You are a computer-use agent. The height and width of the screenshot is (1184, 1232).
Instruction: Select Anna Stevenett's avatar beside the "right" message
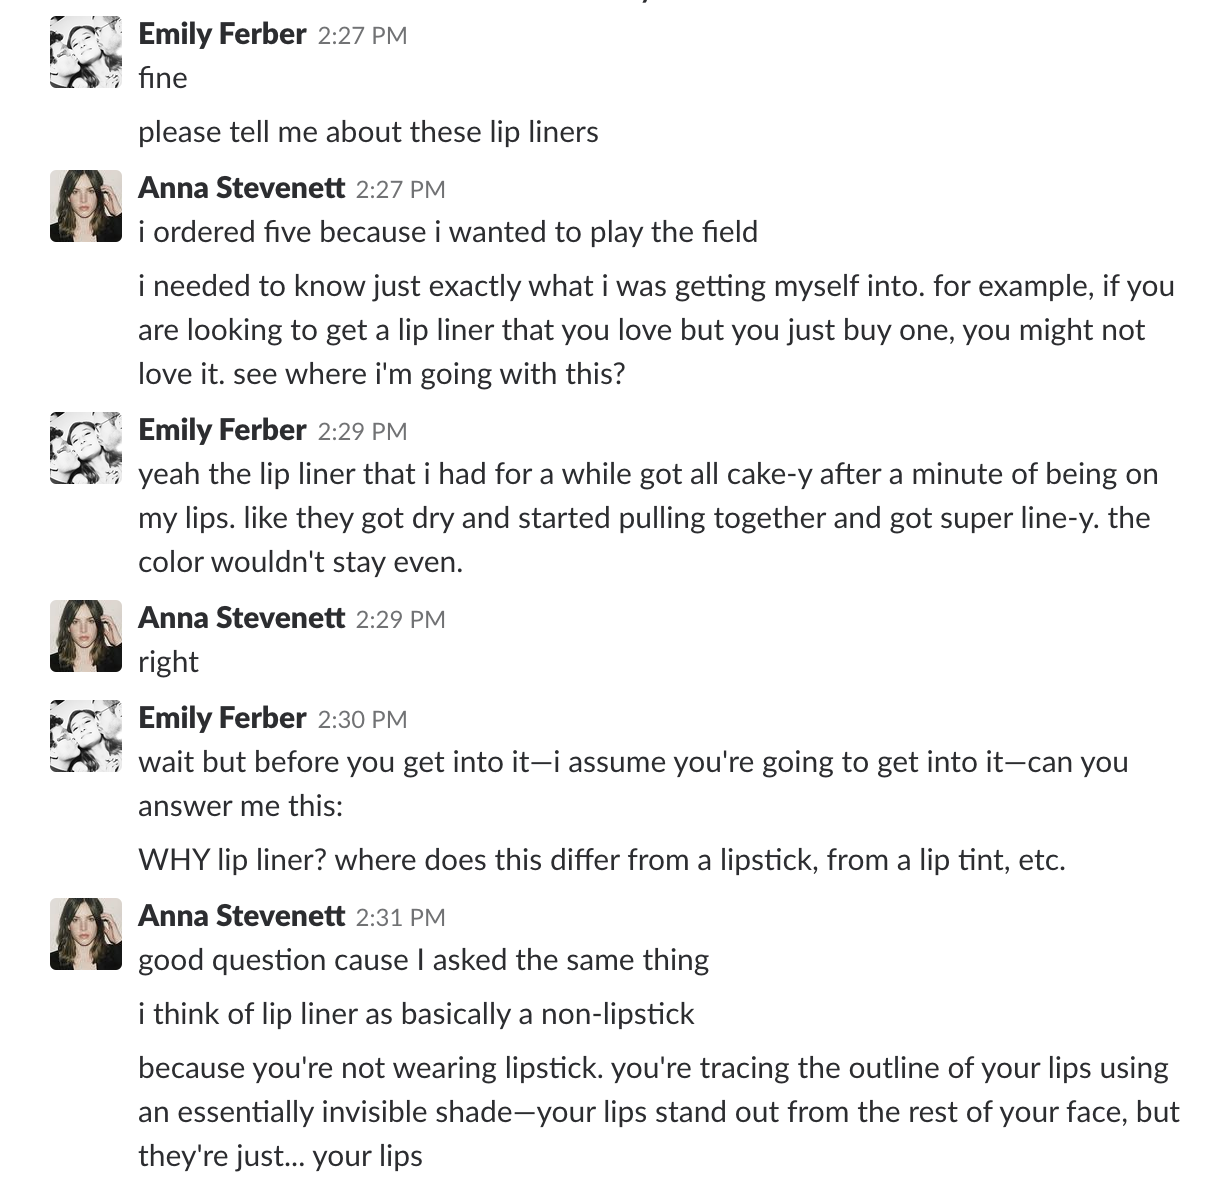point(86,636)
